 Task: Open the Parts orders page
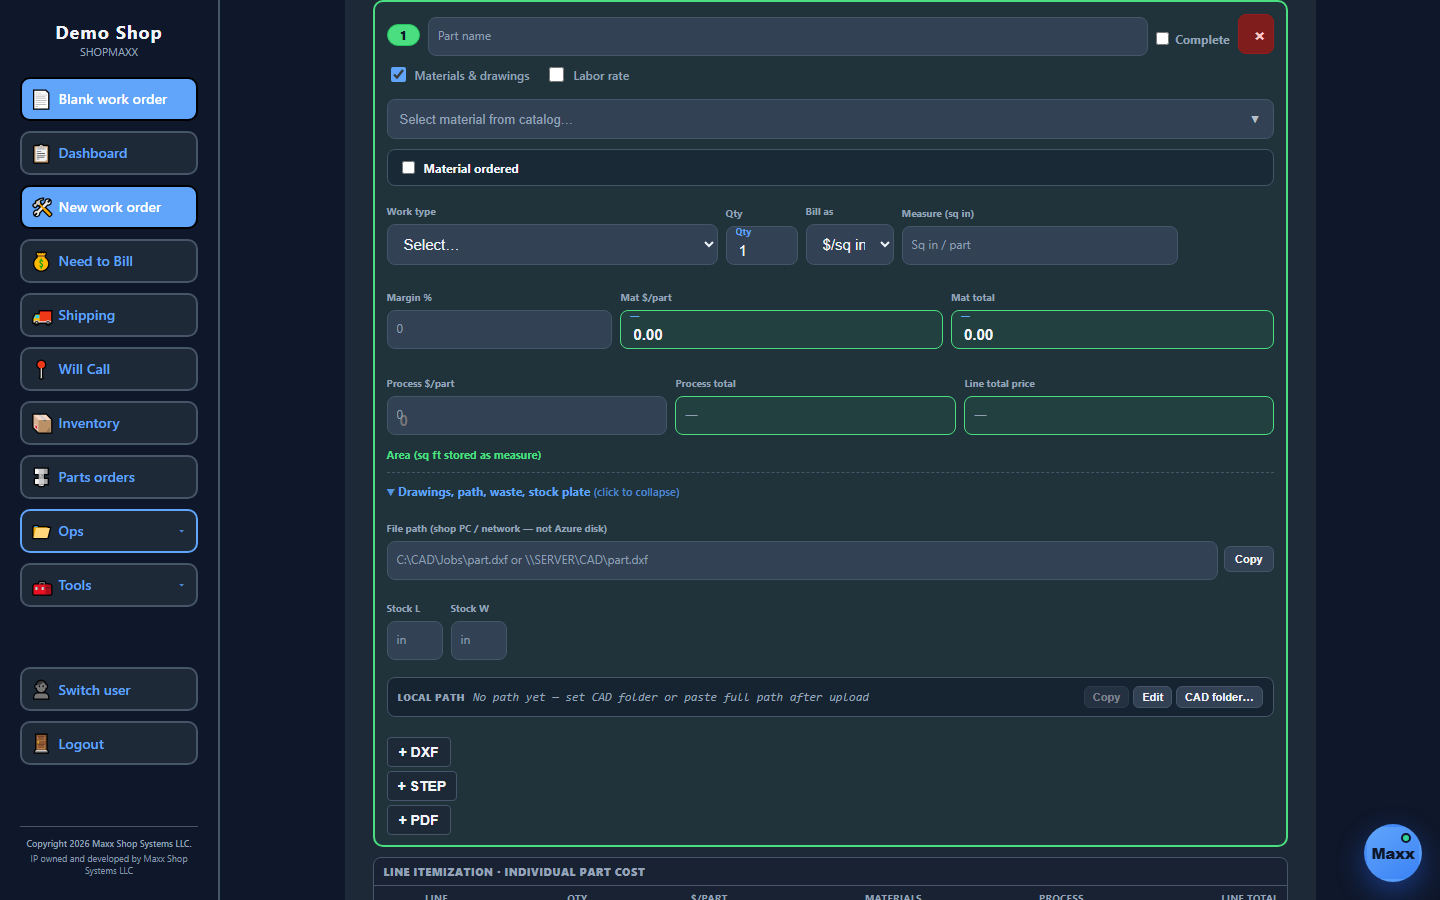pos(109,477)
